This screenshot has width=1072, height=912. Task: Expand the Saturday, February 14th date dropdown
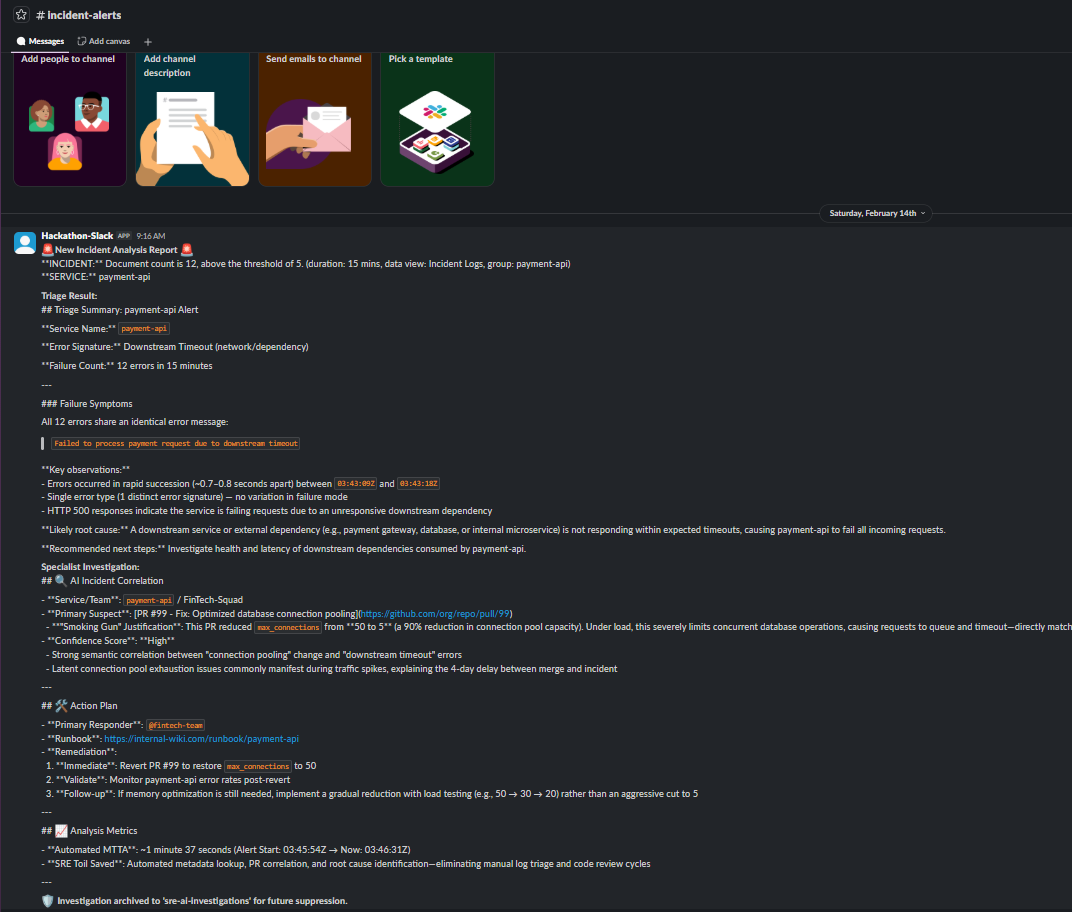coord(876,213)
